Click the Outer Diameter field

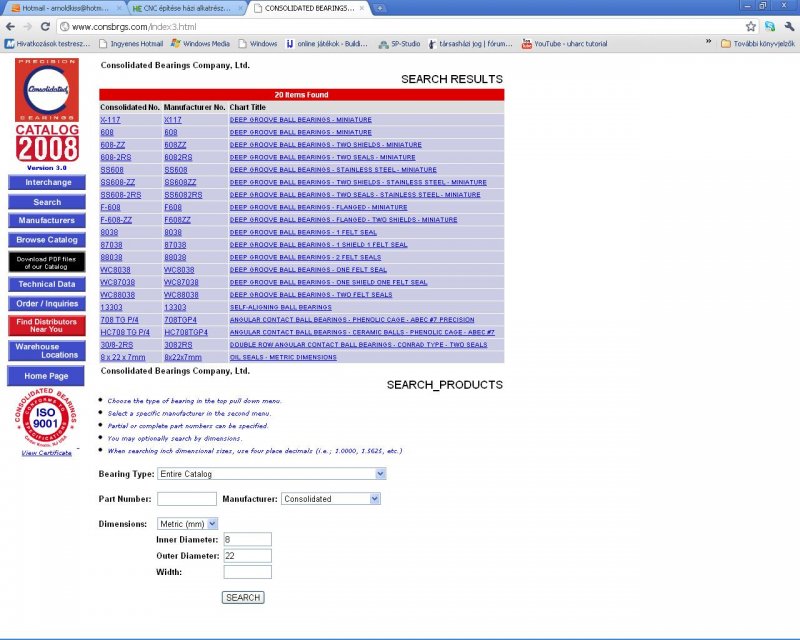point(247,556)
